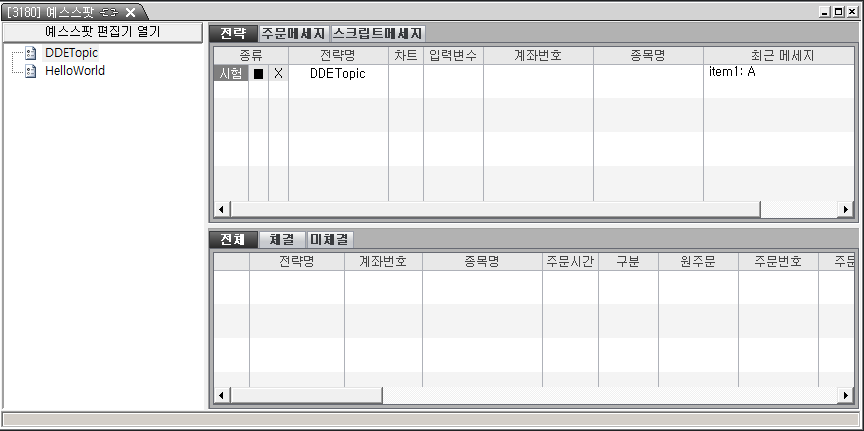Image resolution: width=864 pixels, height=431 pixels.
Task: Click the link icon on the 예스스팟 tab
Action: click(110, 11)
